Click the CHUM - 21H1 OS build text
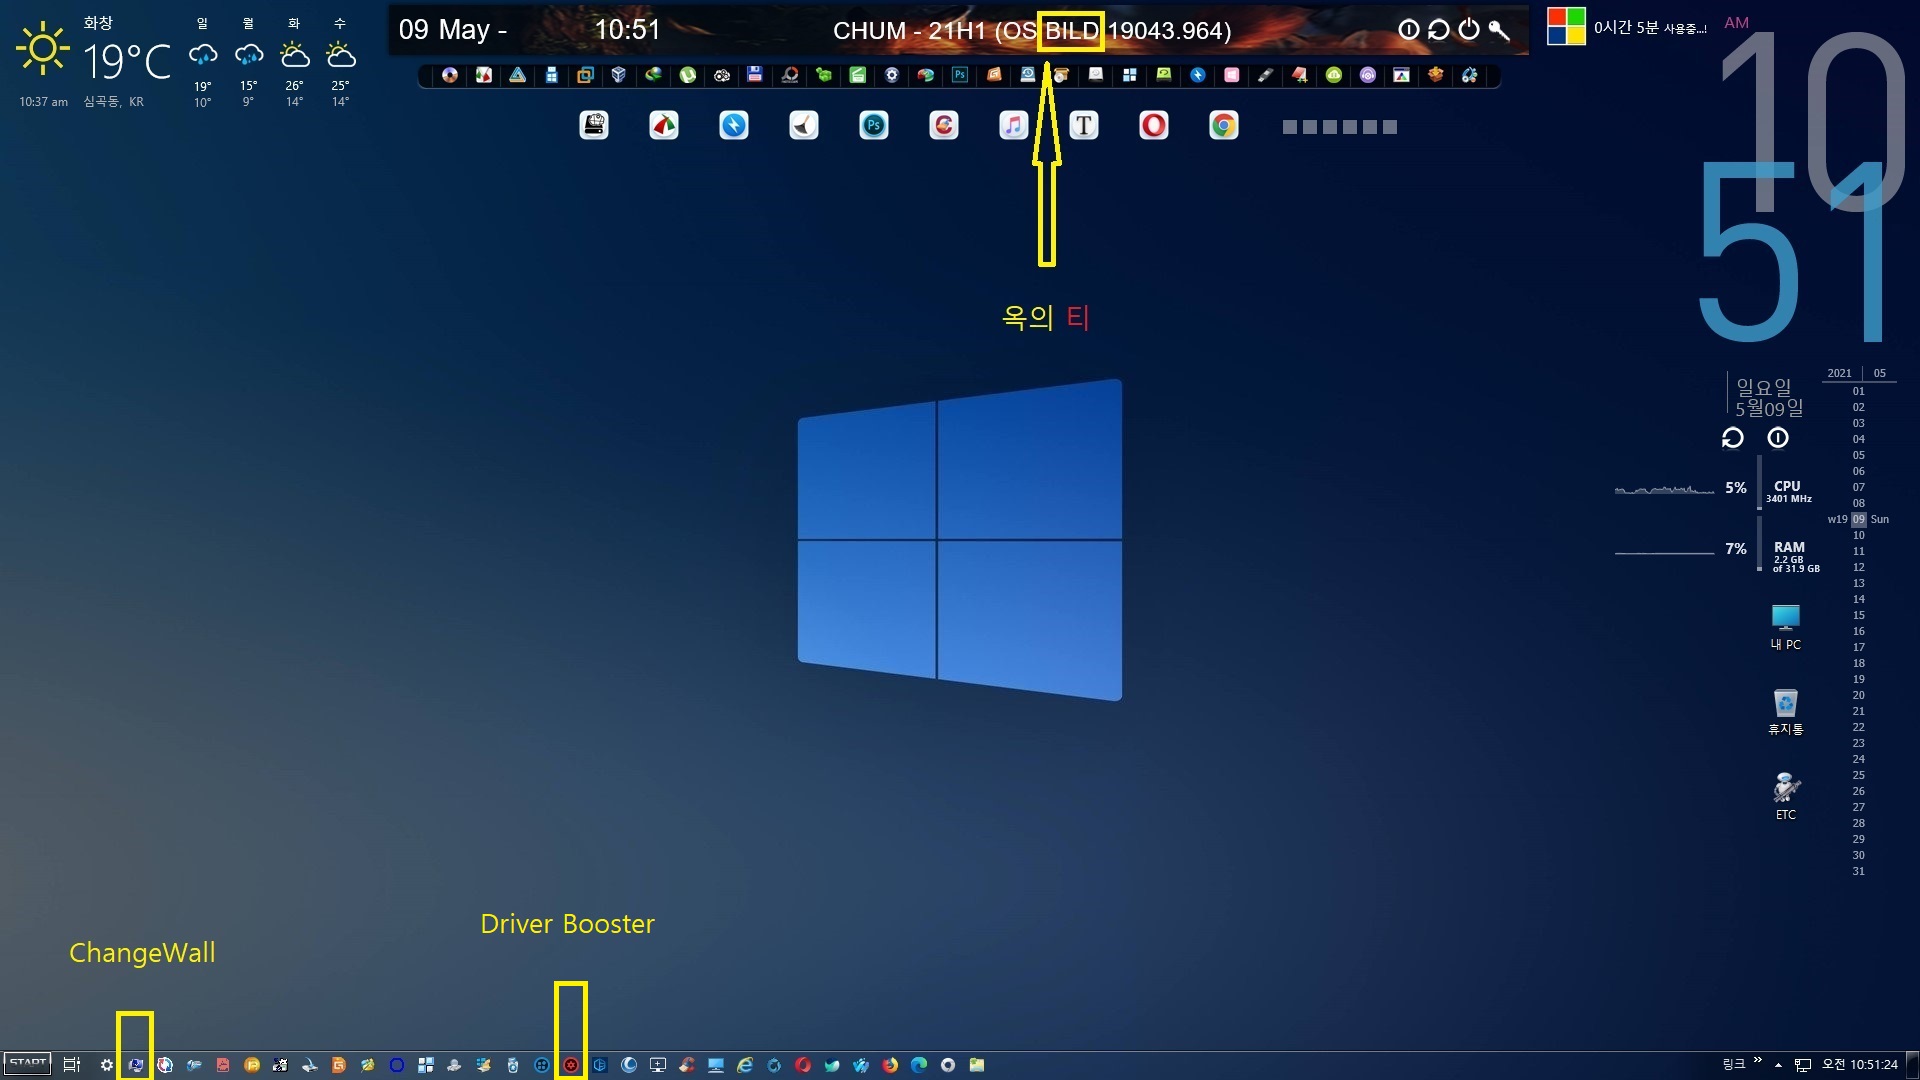 [1032, 31]
